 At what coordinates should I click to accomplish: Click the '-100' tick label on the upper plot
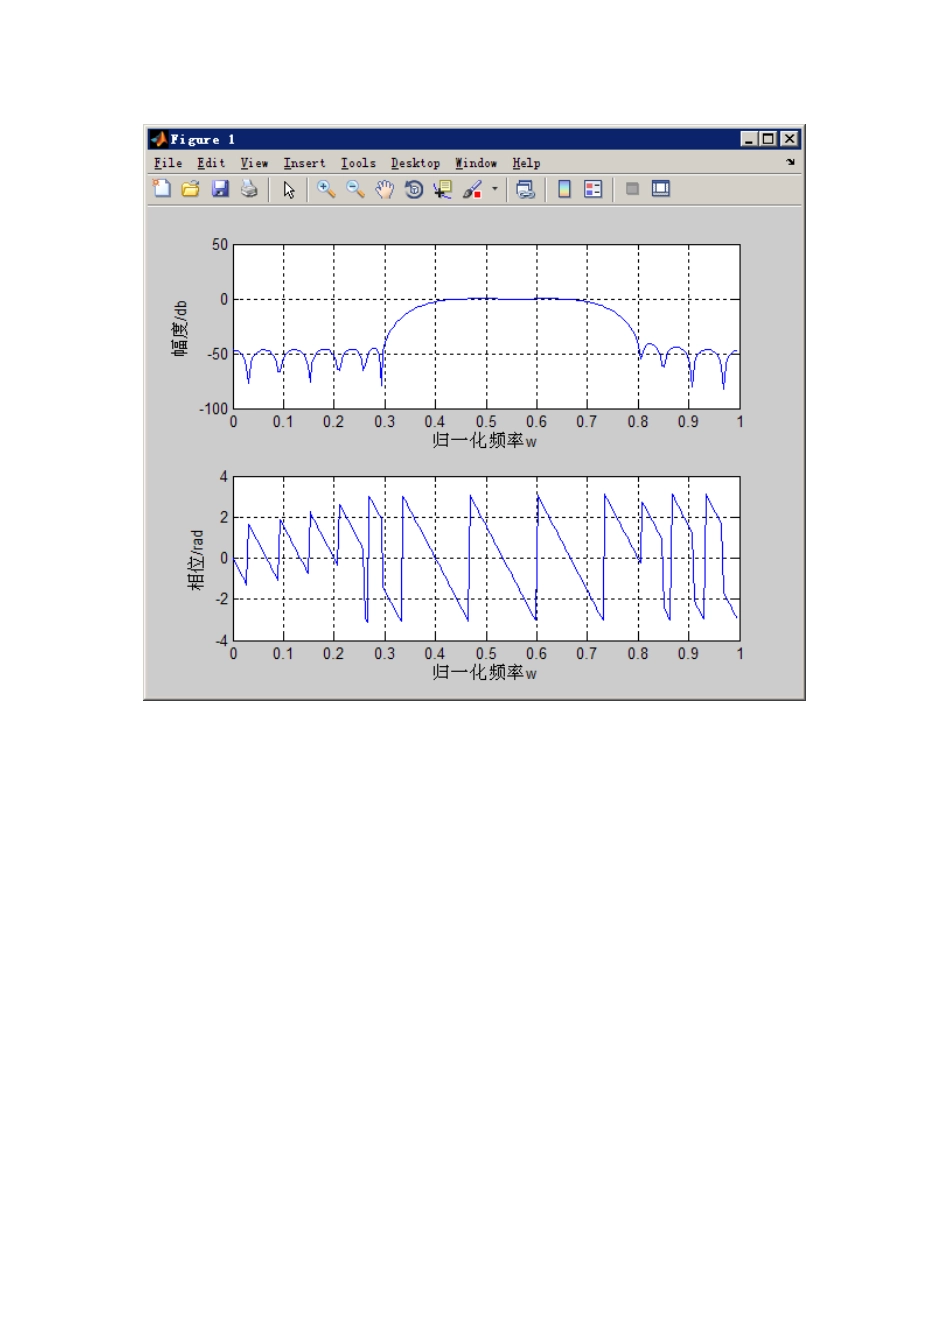tap(214, 408)
